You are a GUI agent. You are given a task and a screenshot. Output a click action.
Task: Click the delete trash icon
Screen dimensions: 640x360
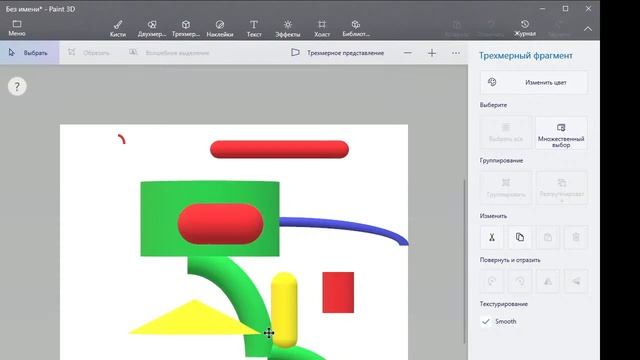[x=576, y=237]
